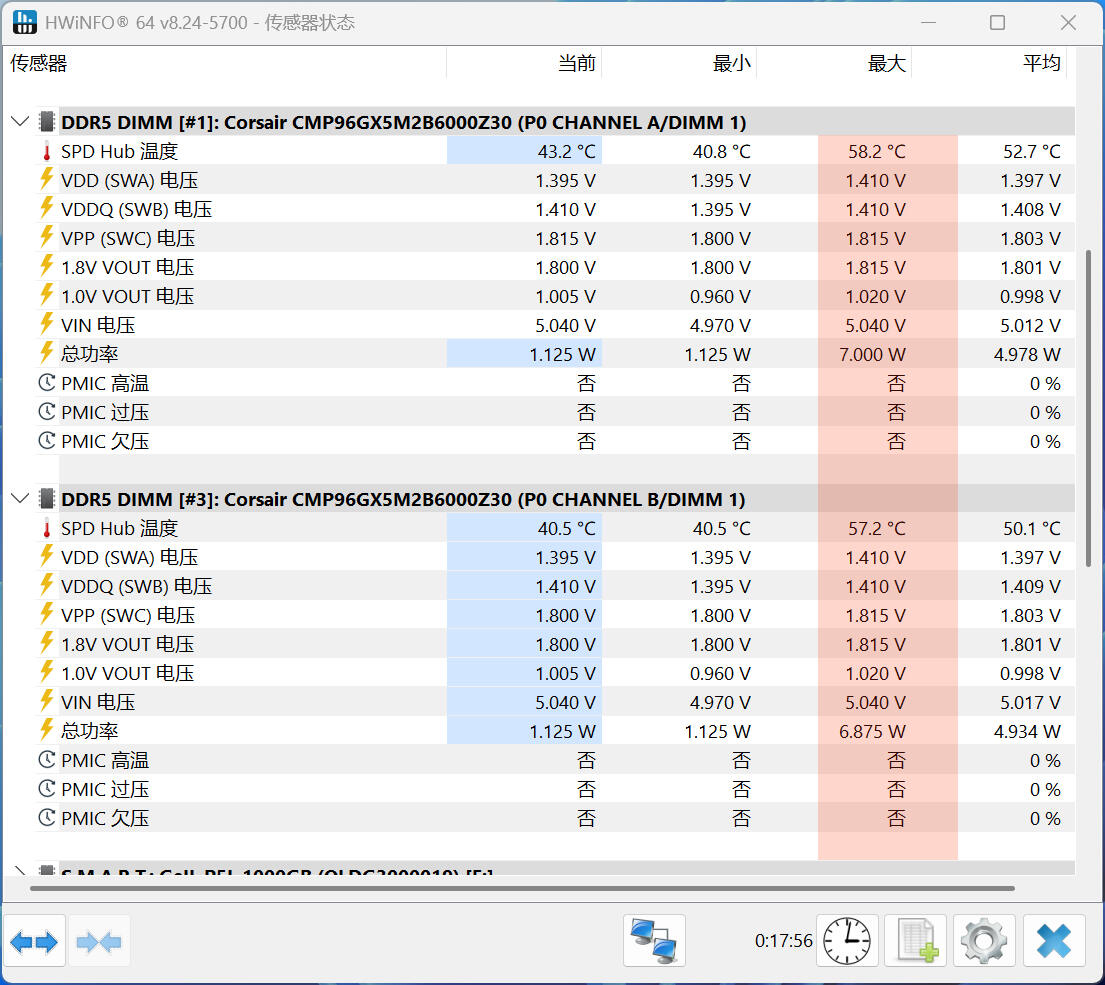
Task: Click the vertical scrollbar thumb
Action: 1089,407
